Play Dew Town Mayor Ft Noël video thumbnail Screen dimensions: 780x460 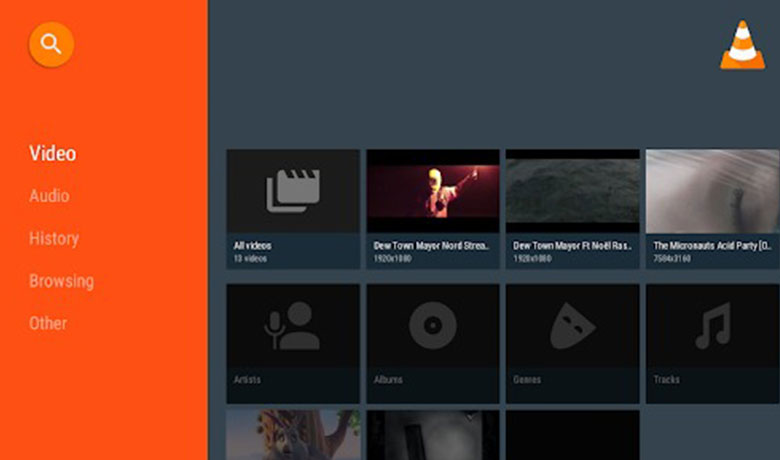click(572, 190)
